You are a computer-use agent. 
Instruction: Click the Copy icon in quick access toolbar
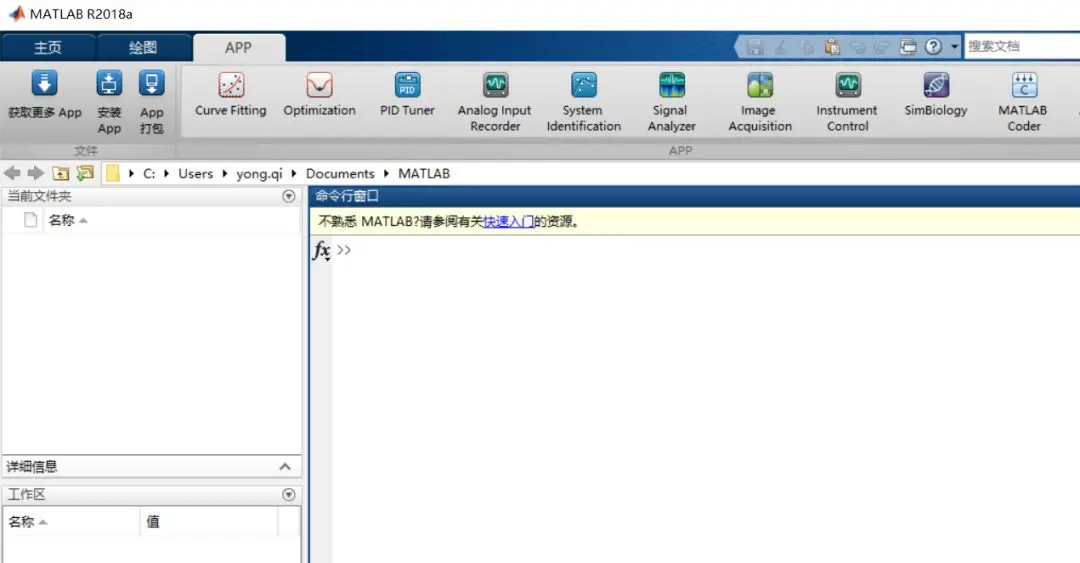pos(807,47)
